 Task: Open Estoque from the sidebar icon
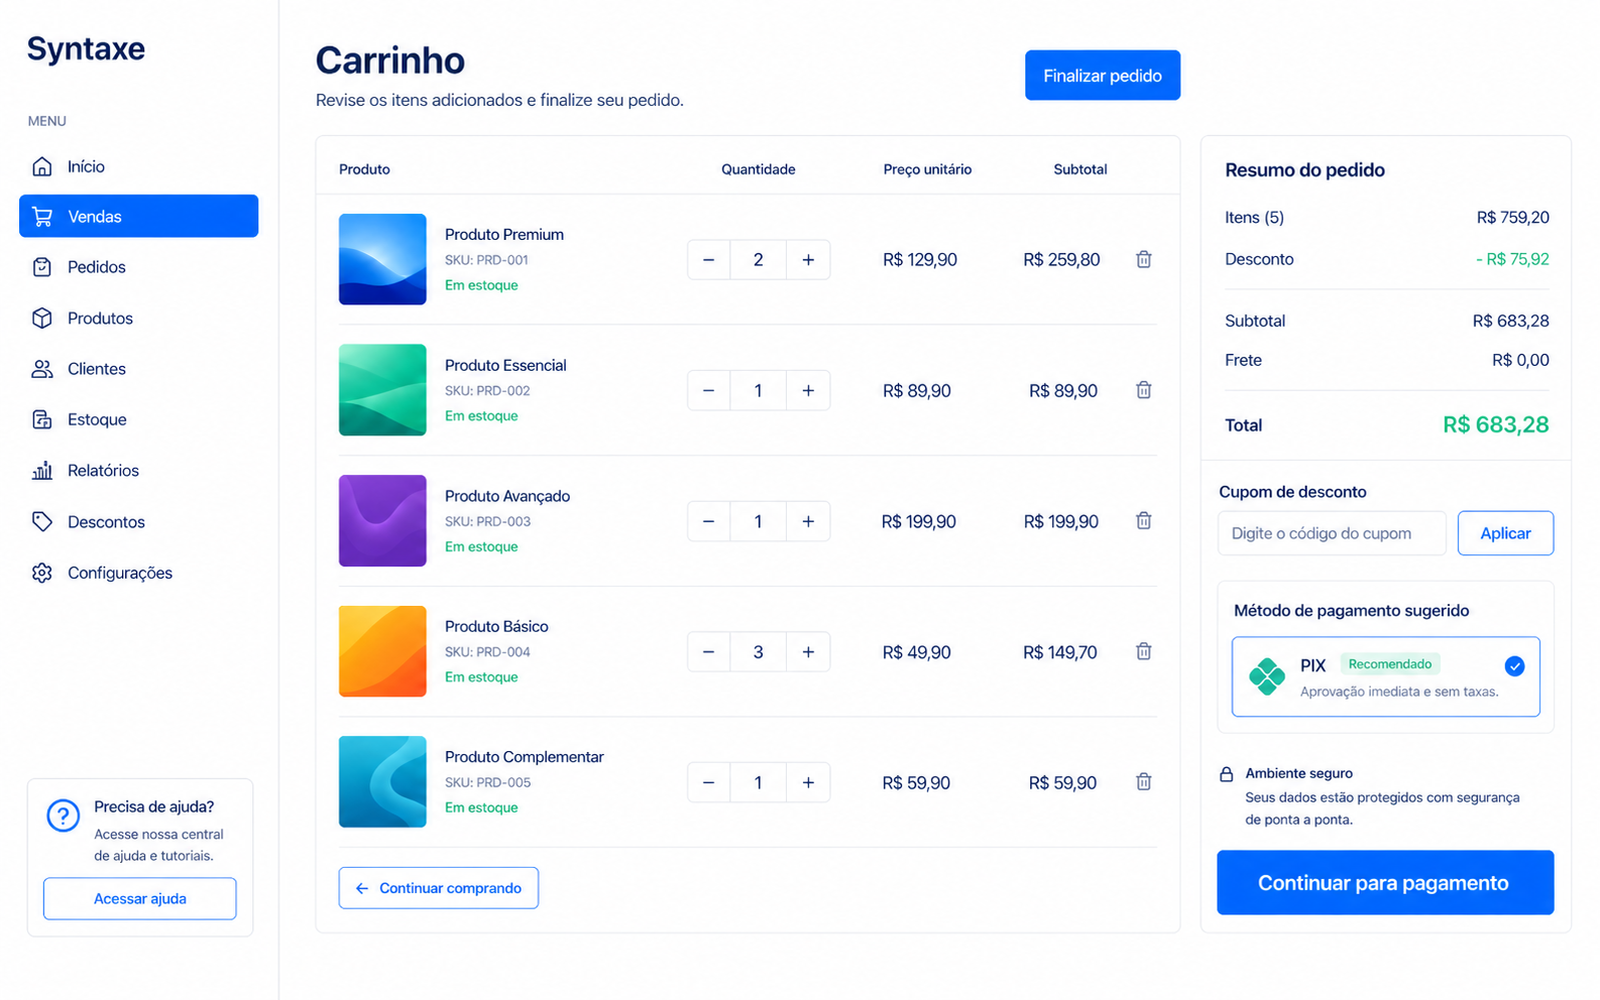(42, 419)
